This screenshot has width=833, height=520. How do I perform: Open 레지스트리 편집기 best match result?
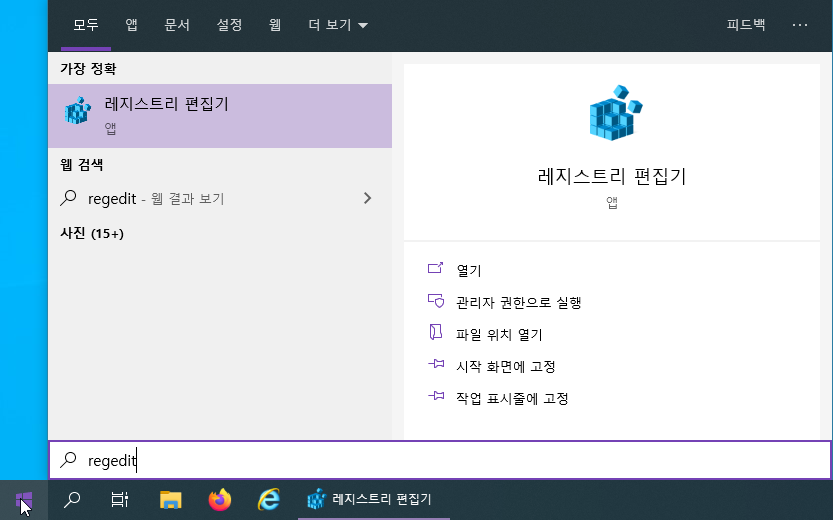220,116
